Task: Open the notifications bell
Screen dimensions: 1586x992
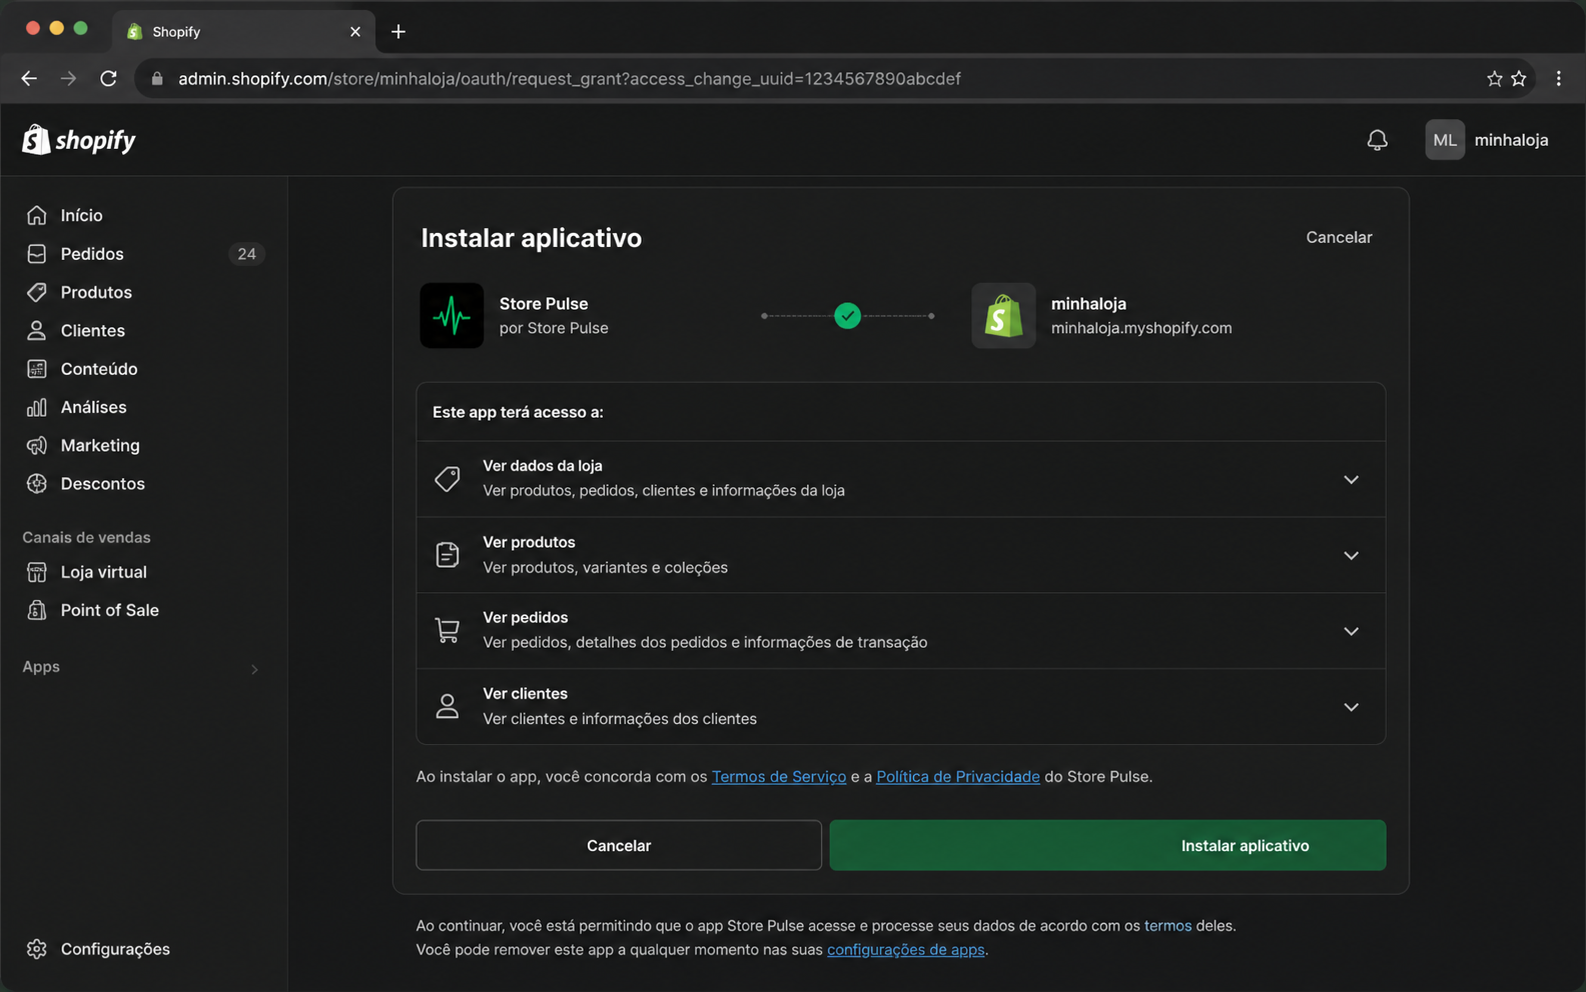Action: (x=1377, y=140)
